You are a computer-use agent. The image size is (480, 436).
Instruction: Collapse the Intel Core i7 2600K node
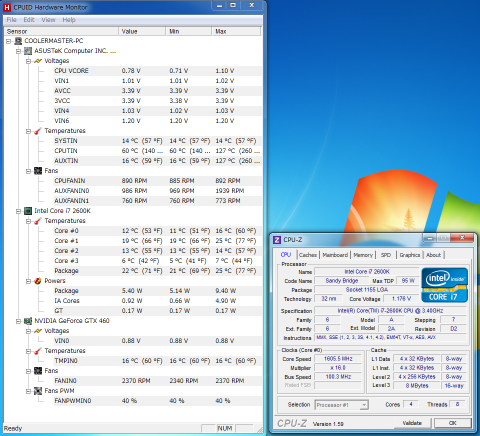[19, 211]
